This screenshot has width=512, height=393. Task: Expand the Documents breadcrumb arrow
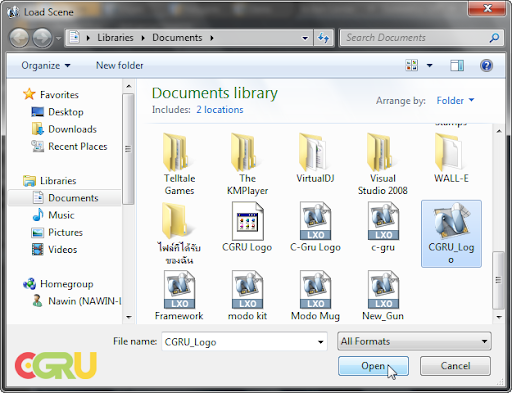(212, 38)
